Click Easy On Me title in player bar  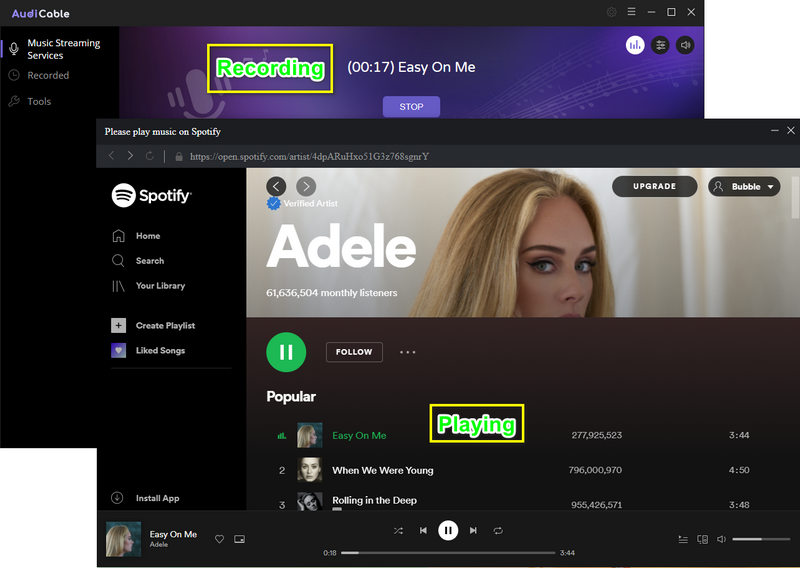tap(173, 534)
